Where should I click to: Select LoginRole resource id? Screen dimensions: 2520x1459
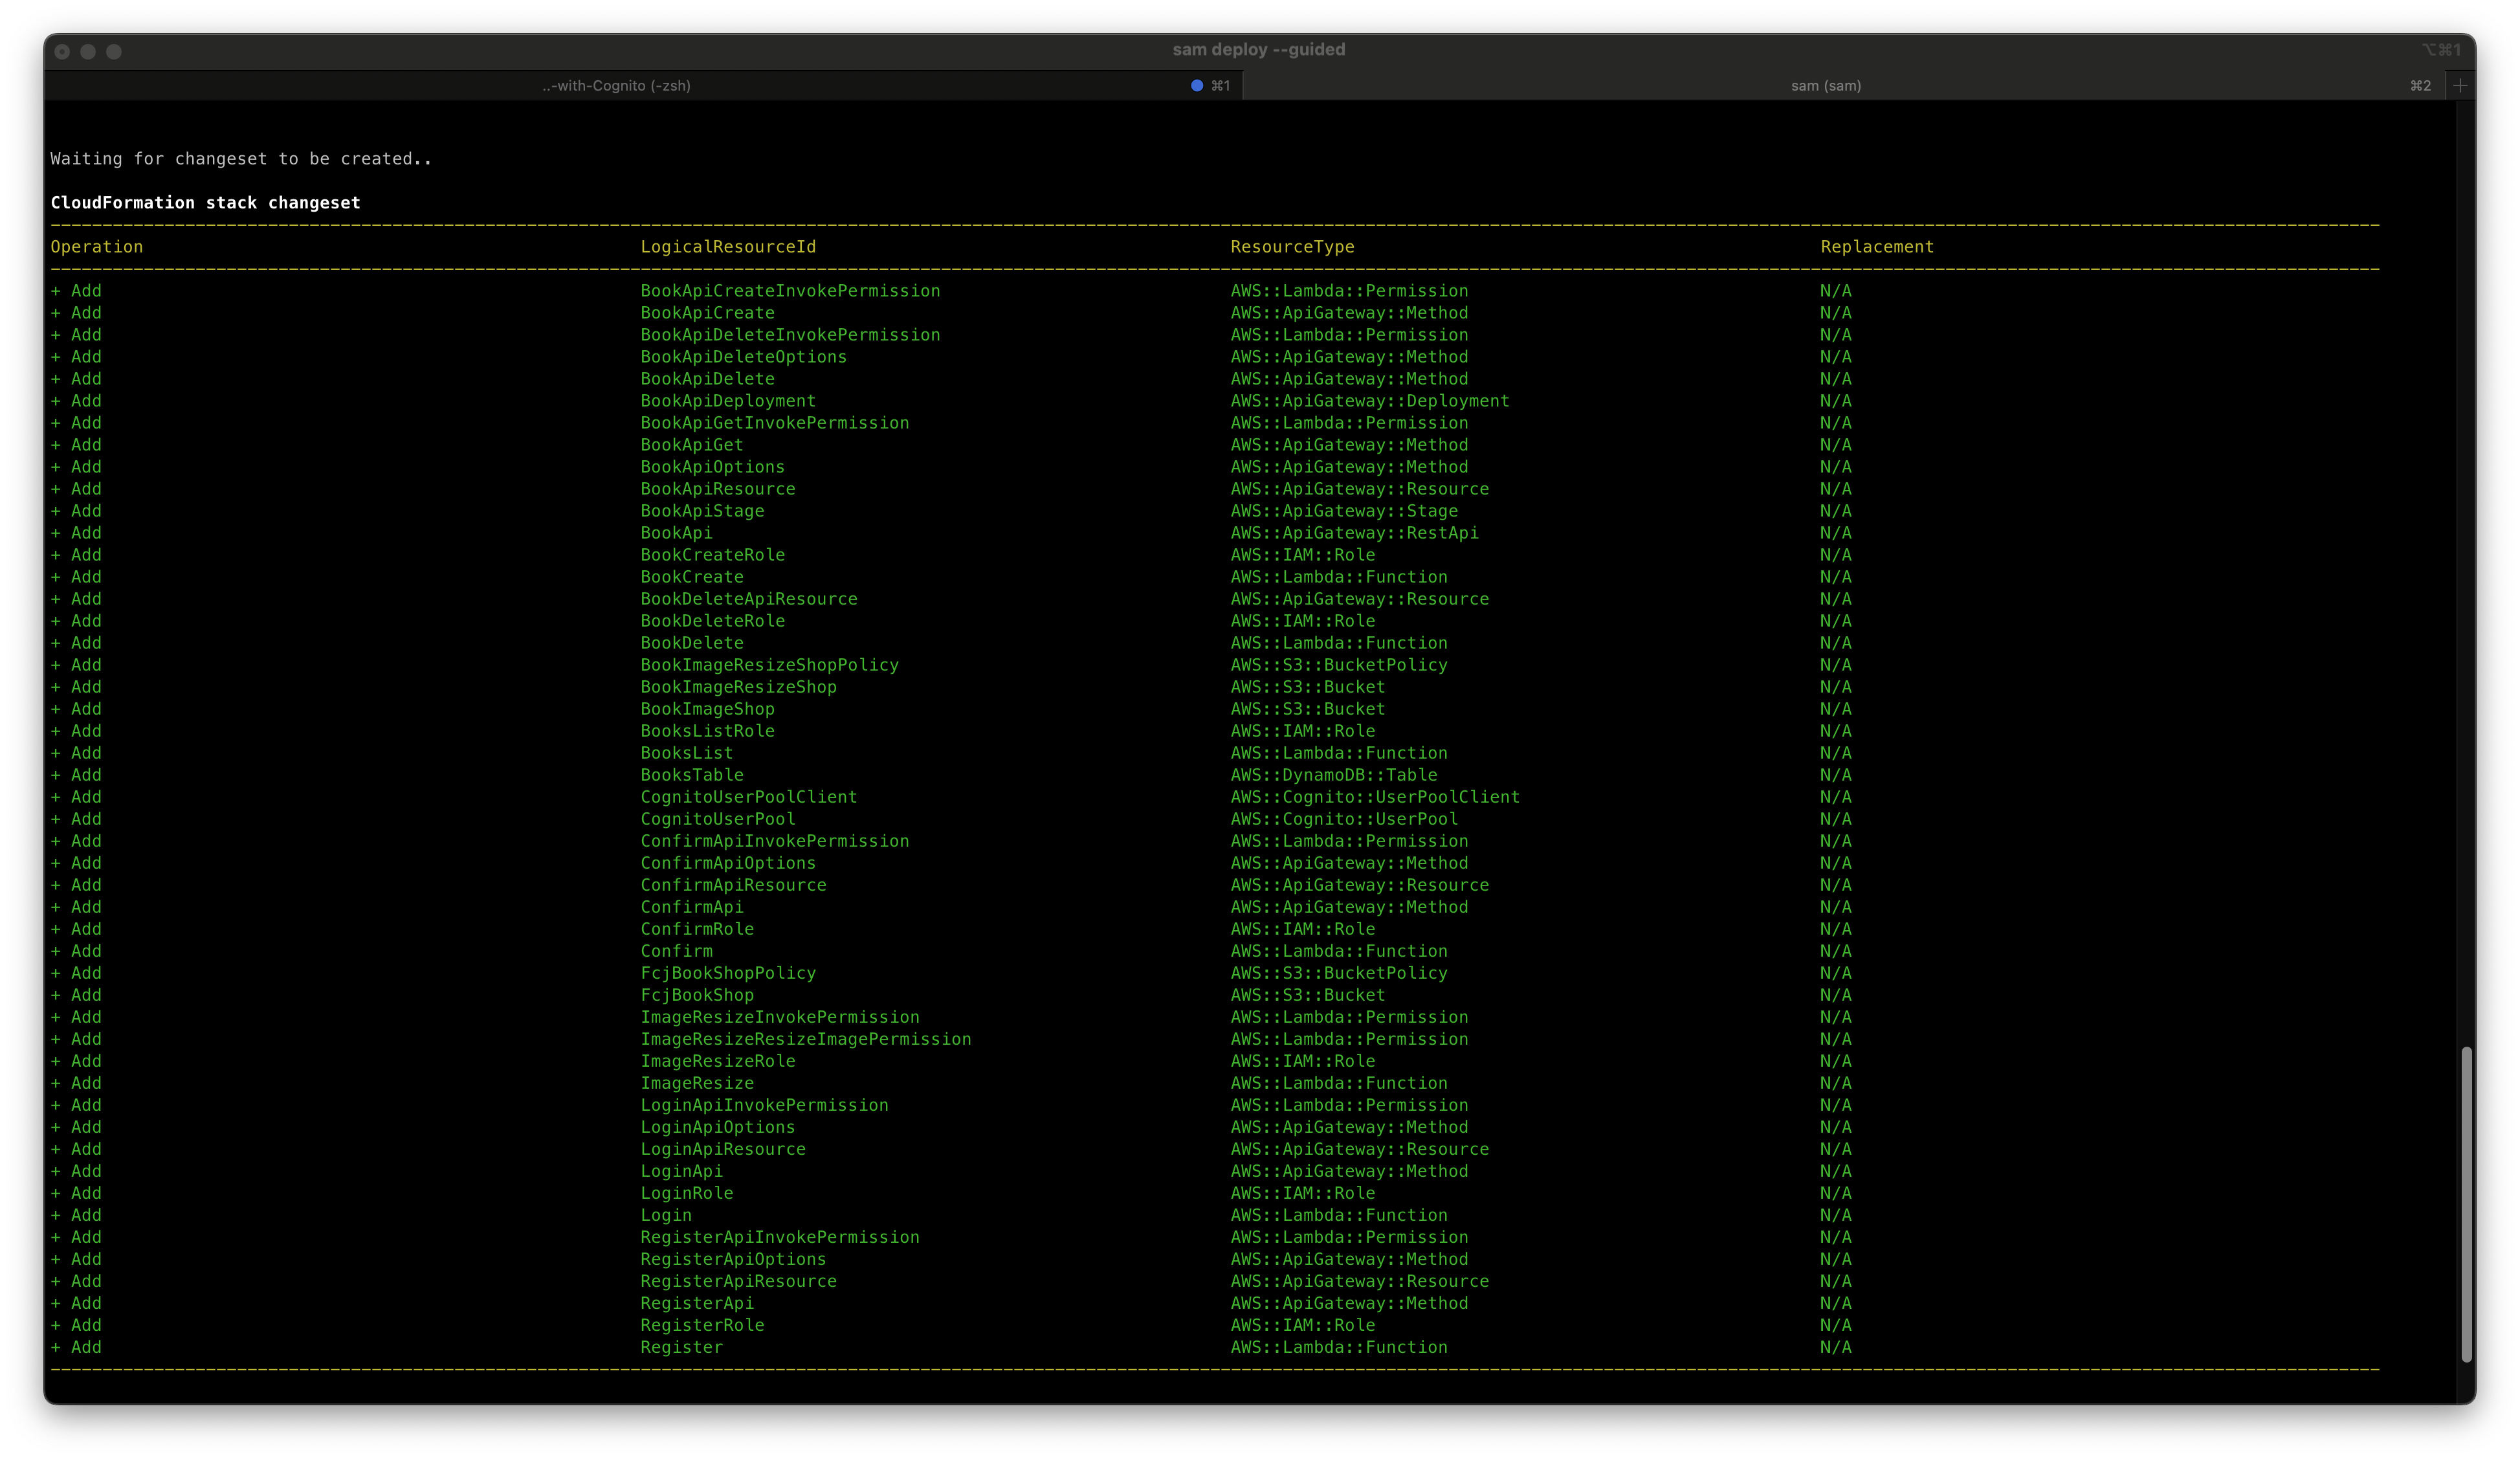coord(687,1193)
